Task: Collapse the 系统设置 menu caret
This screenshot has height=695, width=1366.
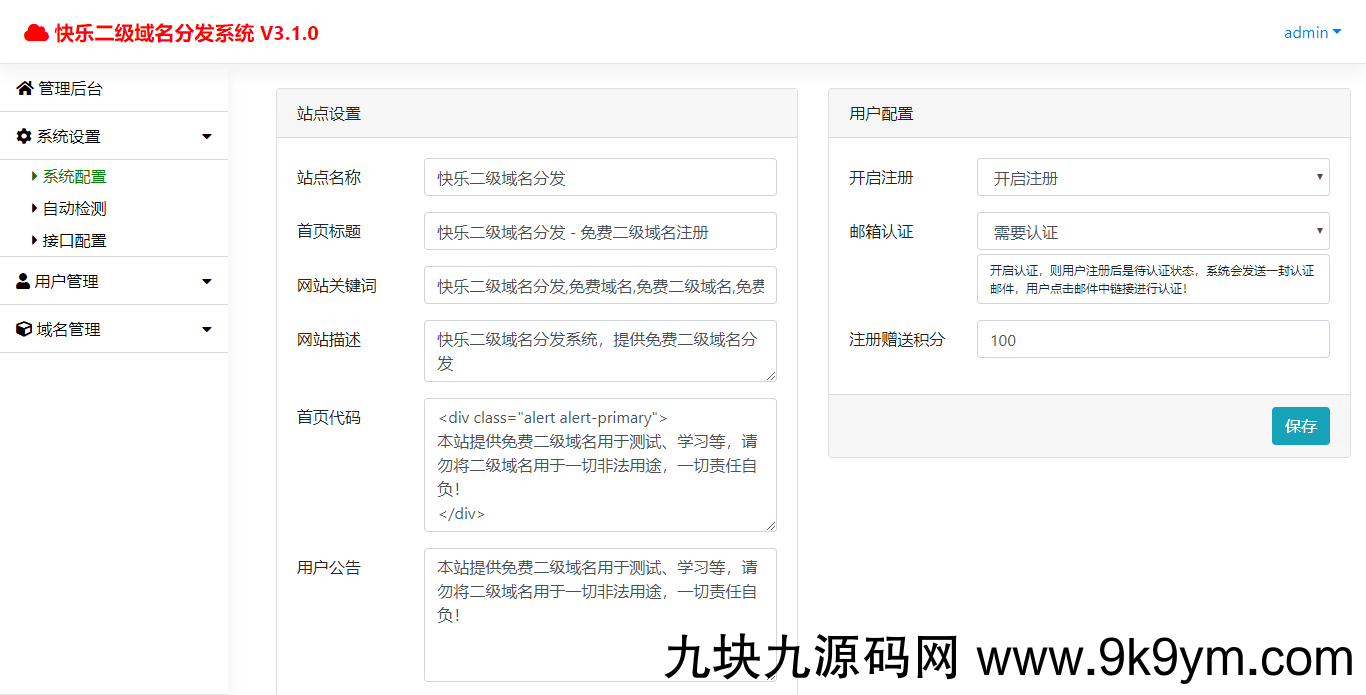Action: (207, 137)
